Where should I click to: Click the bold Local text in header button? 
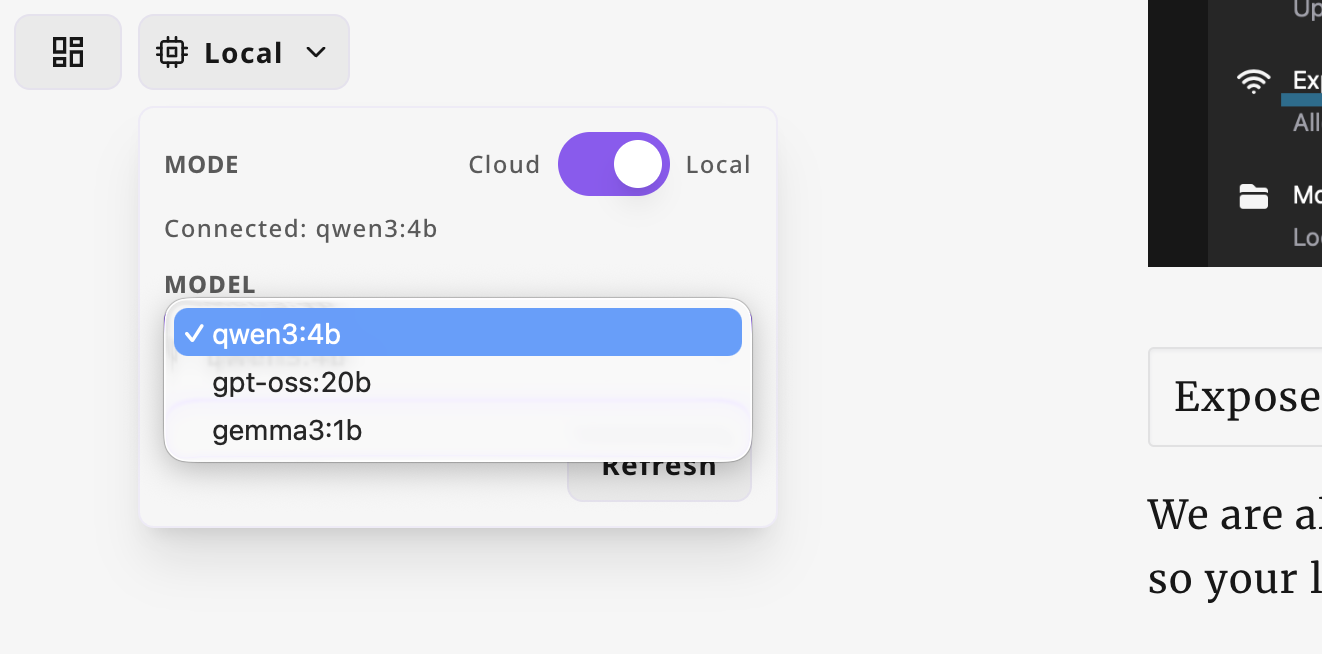point(243,52)
